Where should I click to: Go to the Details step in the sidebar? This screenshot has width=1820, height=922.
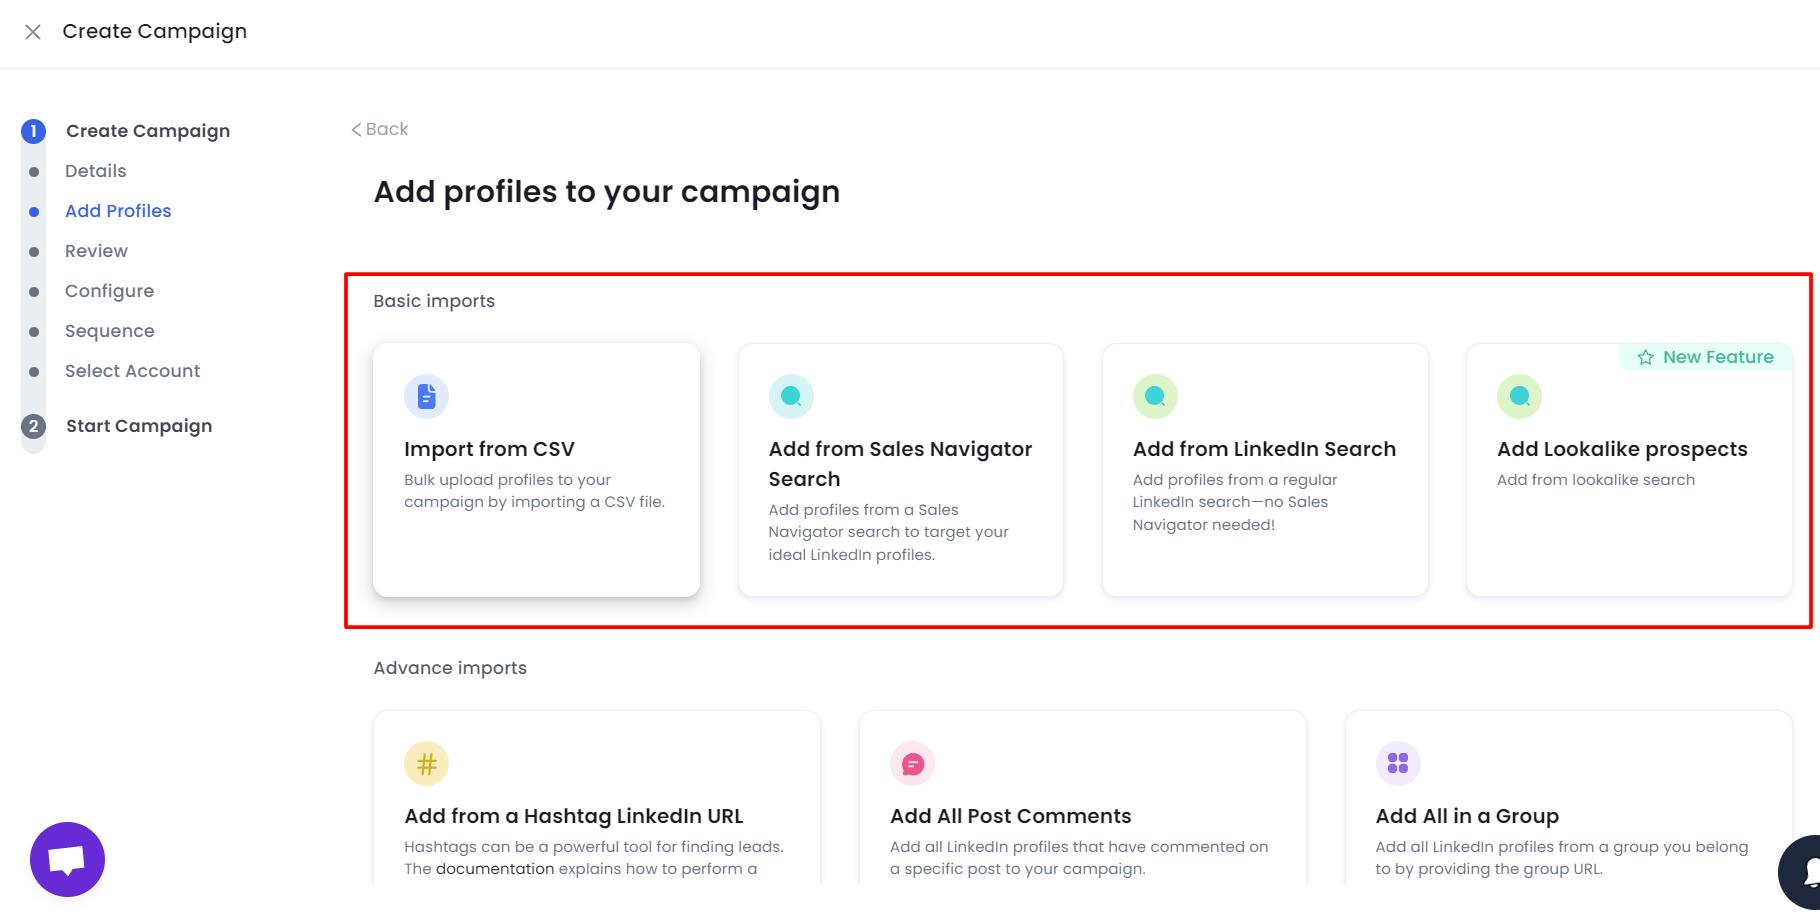point(95,171)
